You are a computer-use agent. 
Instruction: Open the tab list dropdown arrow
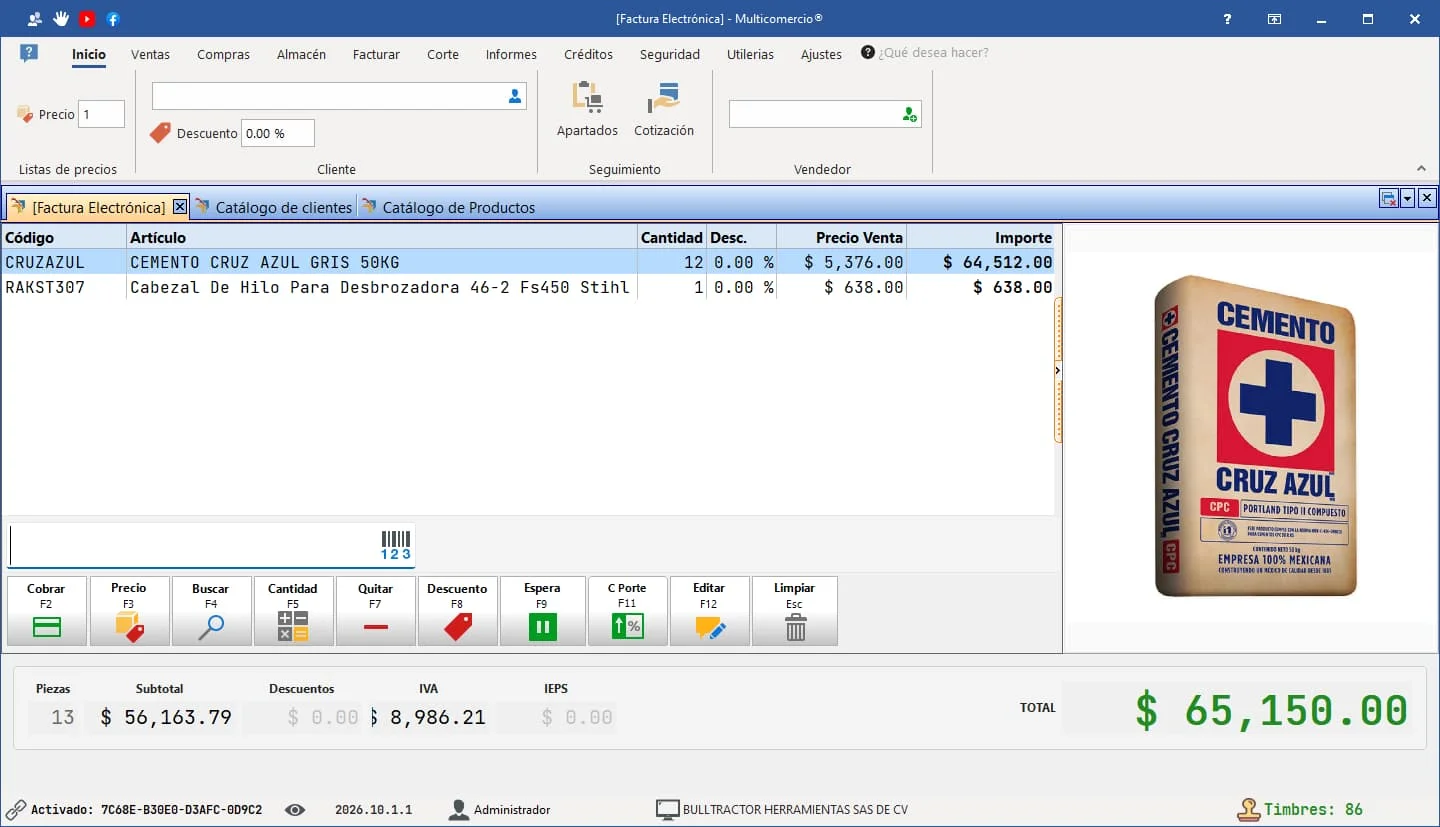[x=1408, y=198]
